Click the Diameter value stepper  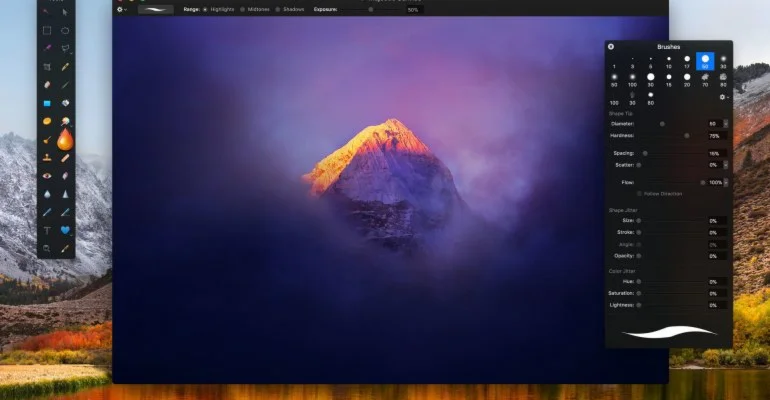point(726,124)
